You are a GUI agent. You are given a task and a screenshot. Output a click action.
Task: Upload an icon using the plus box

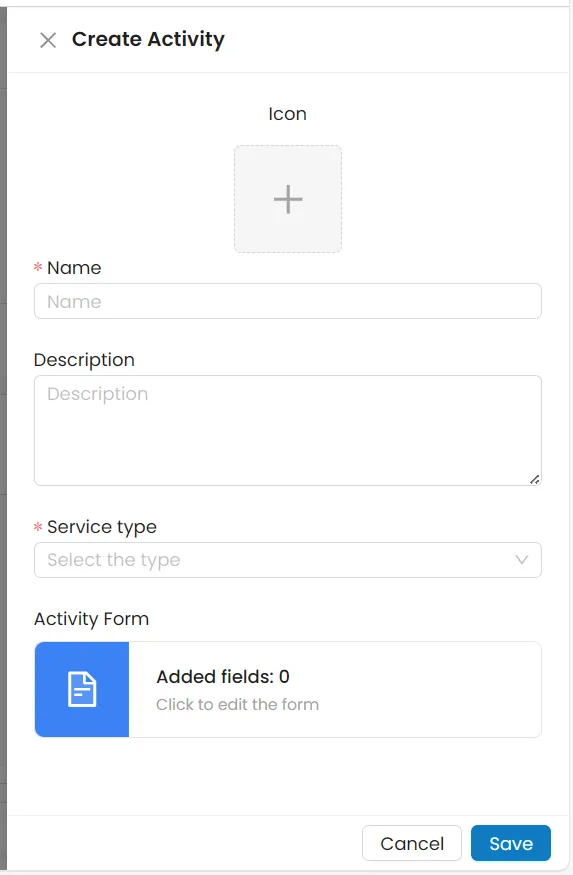(x=288, y=199)
